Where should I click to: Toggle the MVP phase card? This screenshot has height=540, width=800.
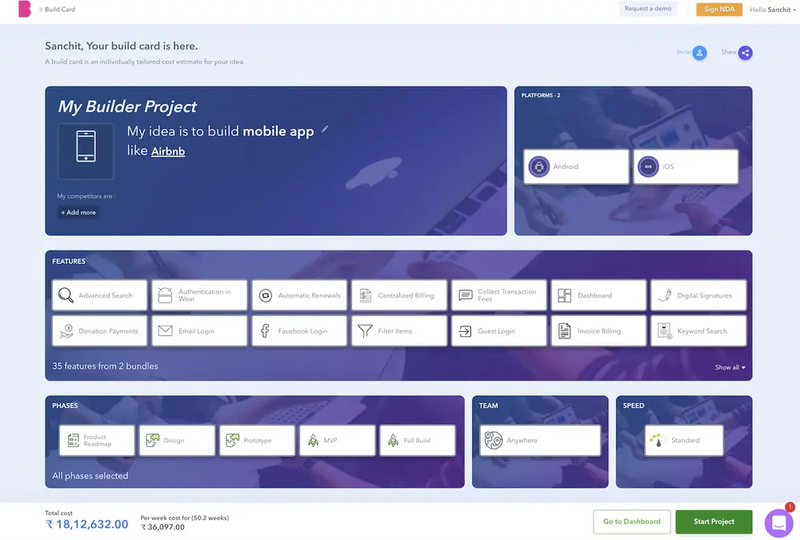click(x=337, y=440)
